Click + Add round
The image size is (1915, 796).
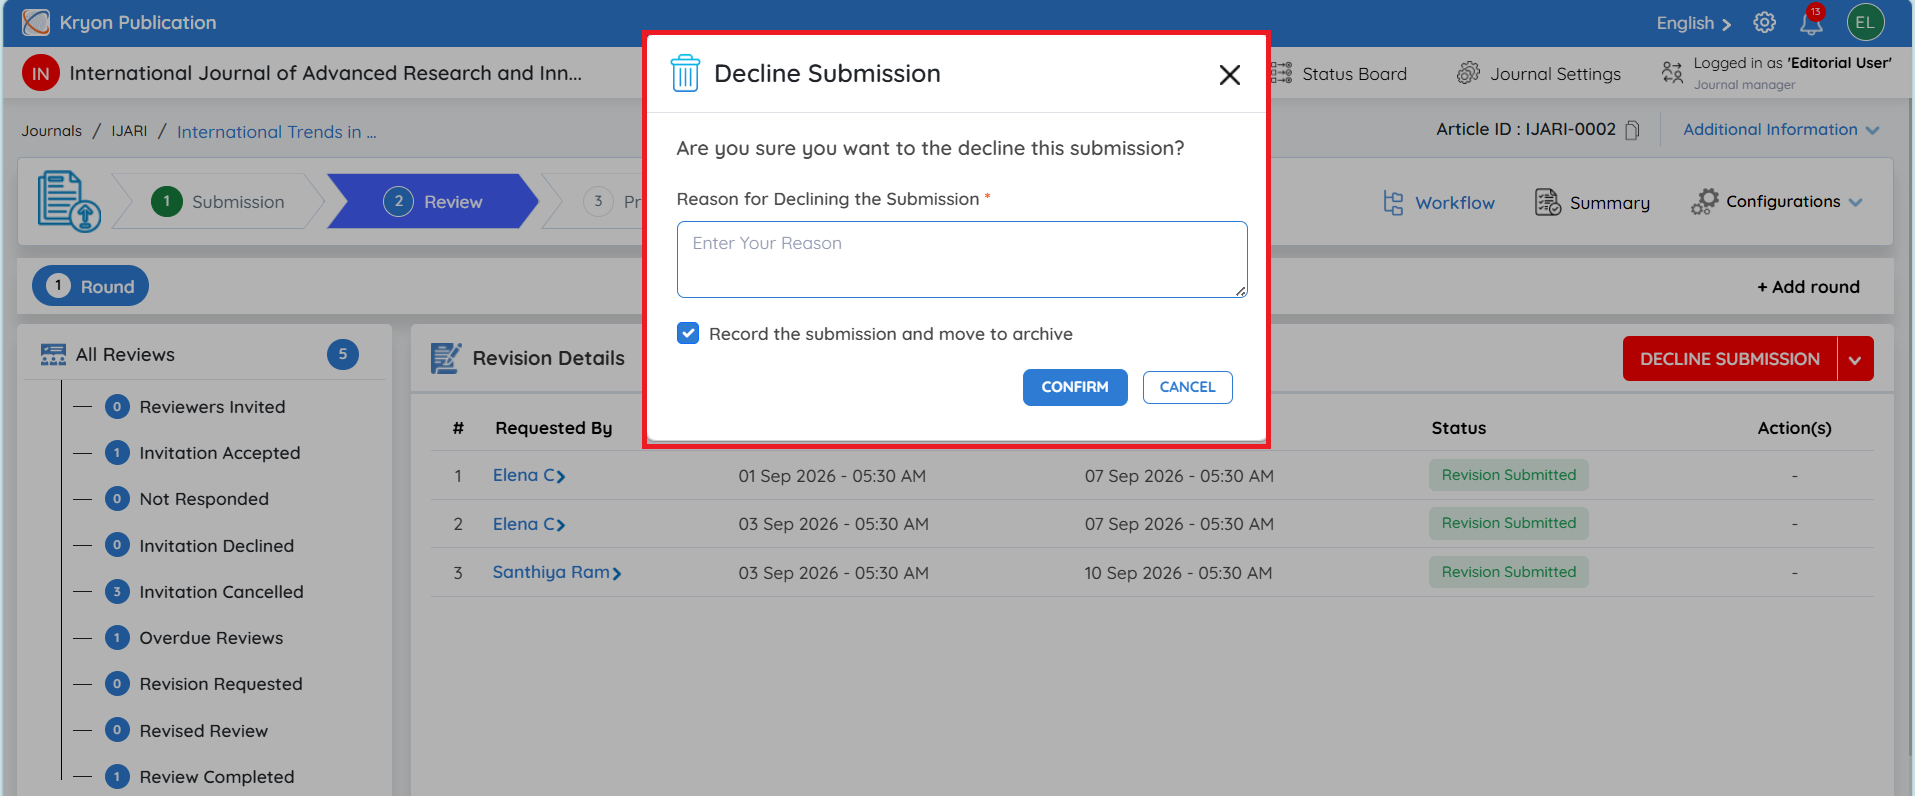tap(1808, 287)
